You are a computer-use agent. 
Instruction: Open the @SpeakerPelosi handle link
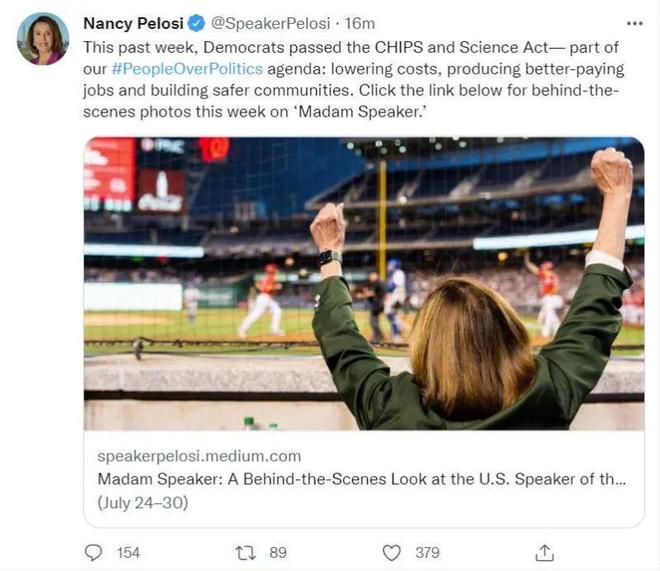264,23
